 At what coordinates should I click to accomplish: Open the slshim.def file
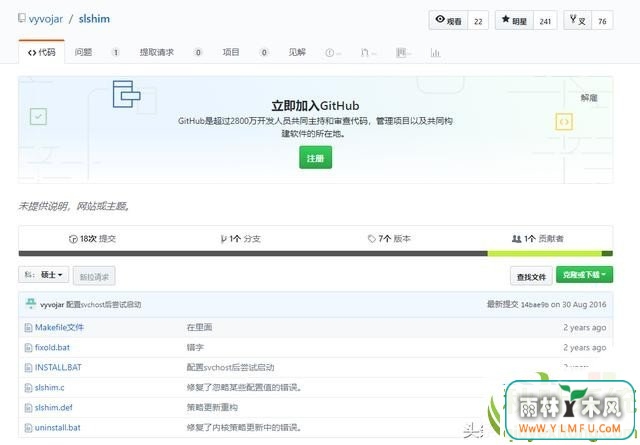click(x=53, y=407)
